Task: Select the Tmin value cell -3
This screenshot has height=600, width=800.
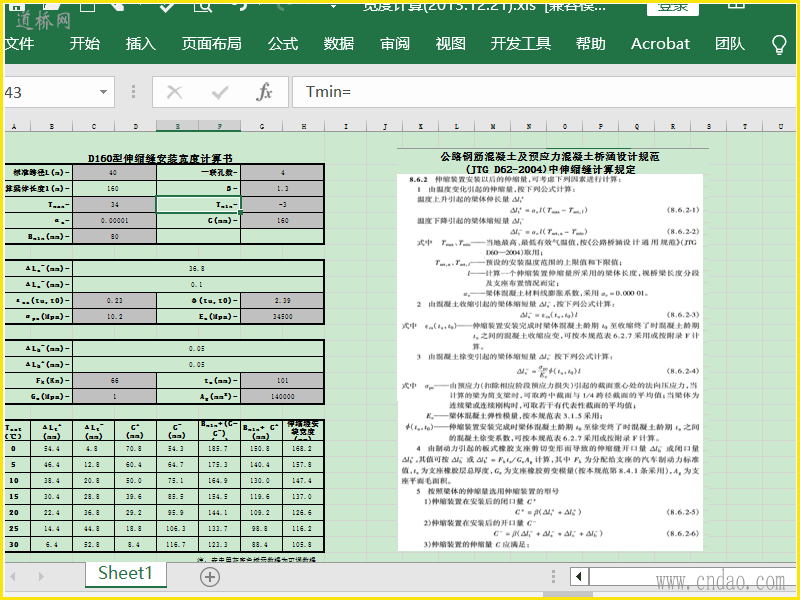Action: 282,205
